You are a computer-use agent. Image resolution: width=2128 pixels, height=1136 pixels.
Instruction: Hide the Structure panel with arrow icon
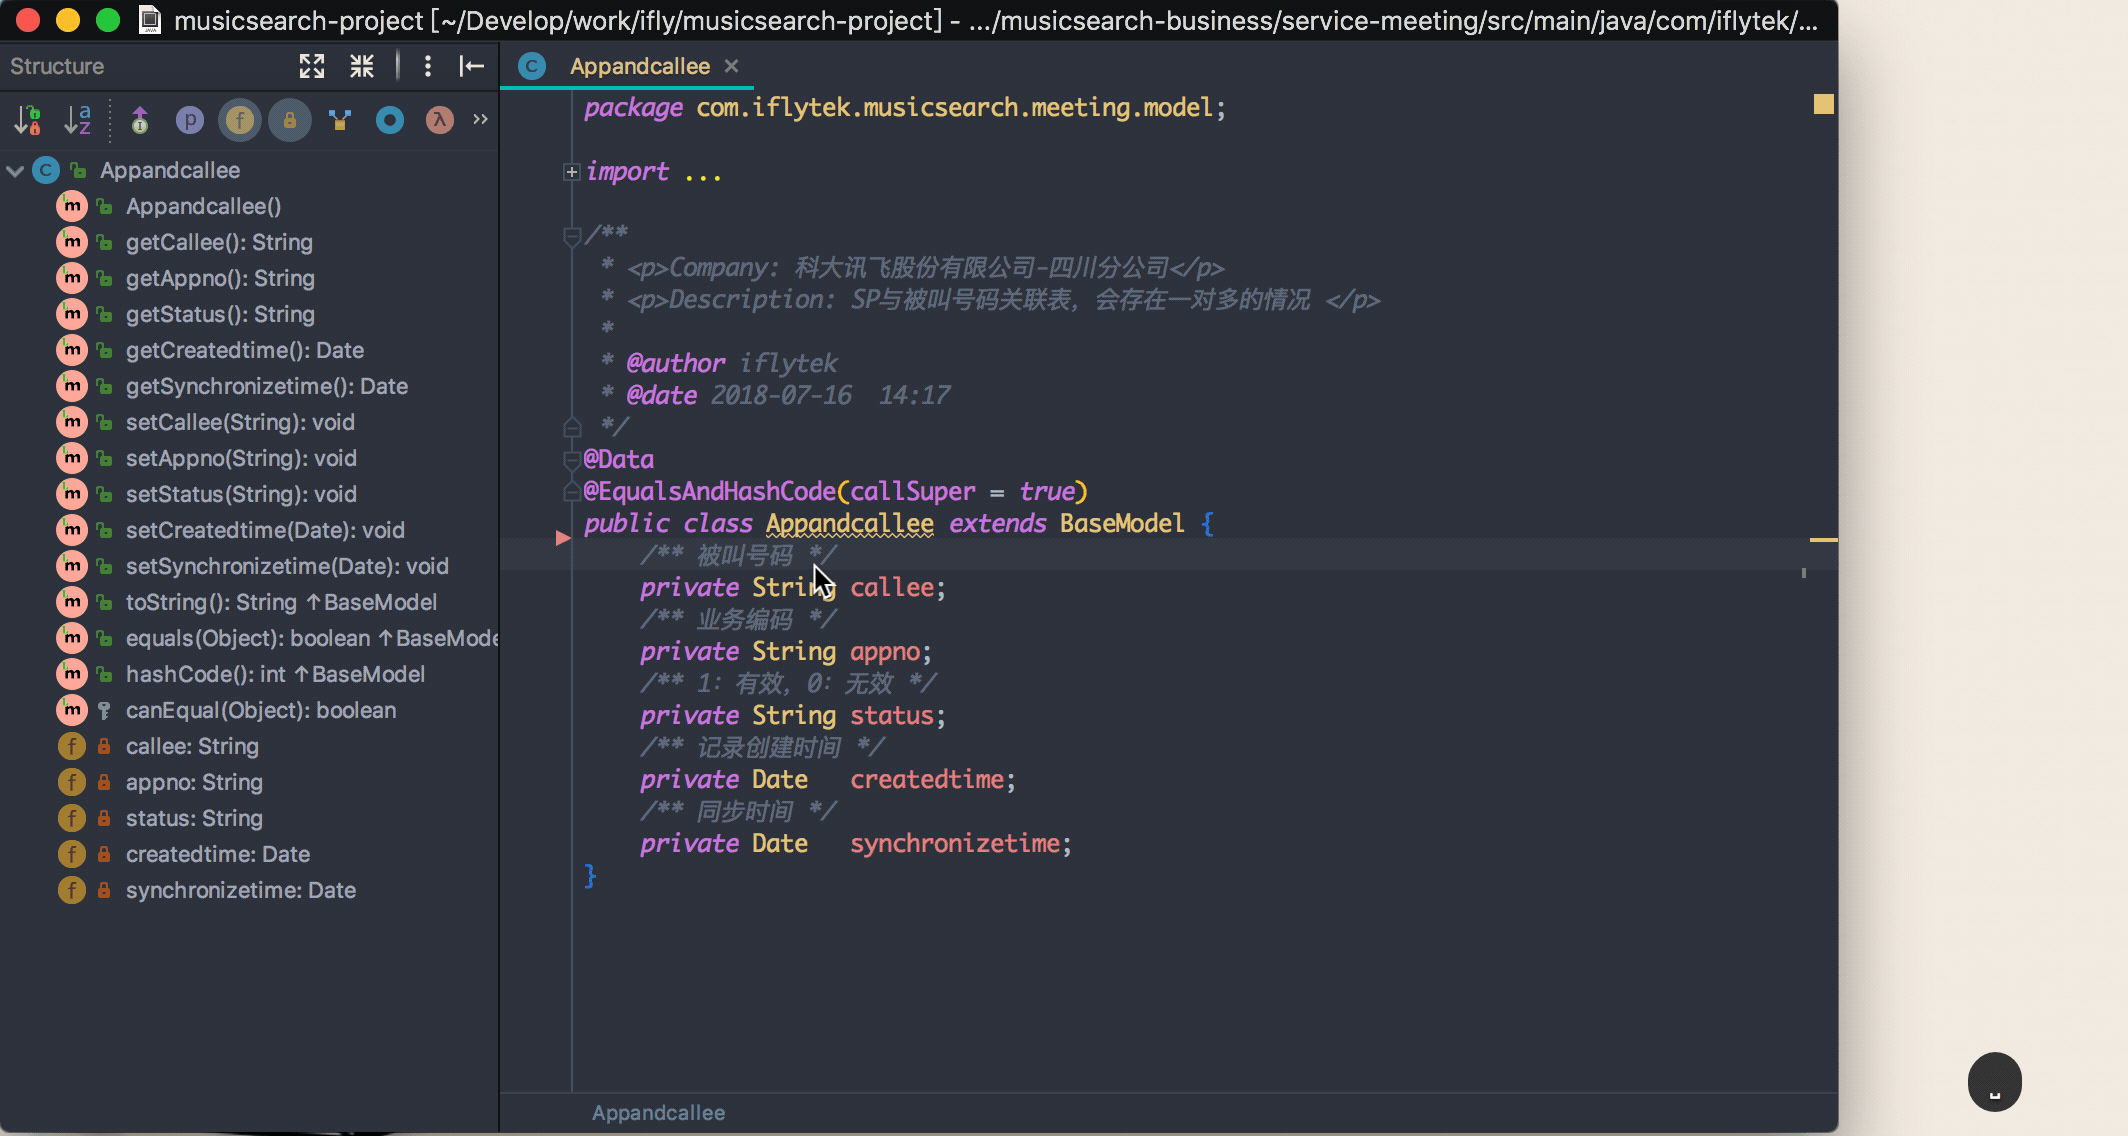pyautogui.click(x=472, y=66)
